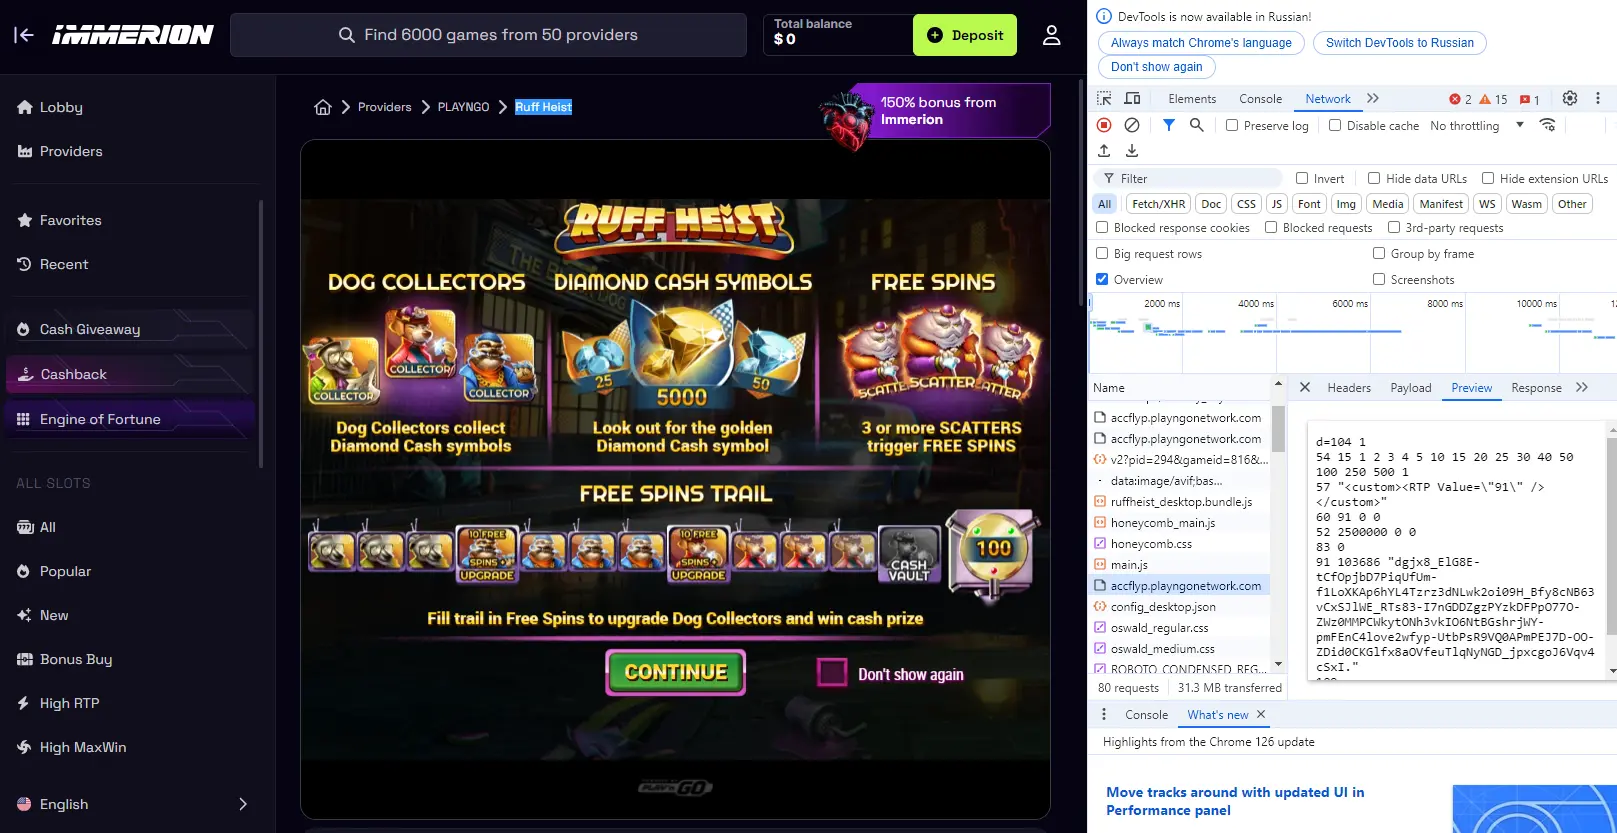Image resolution: width=1617 pixels, height=833 pixels.
Task: Select Fetch/XHR filter type
Action: [1158, 203]
